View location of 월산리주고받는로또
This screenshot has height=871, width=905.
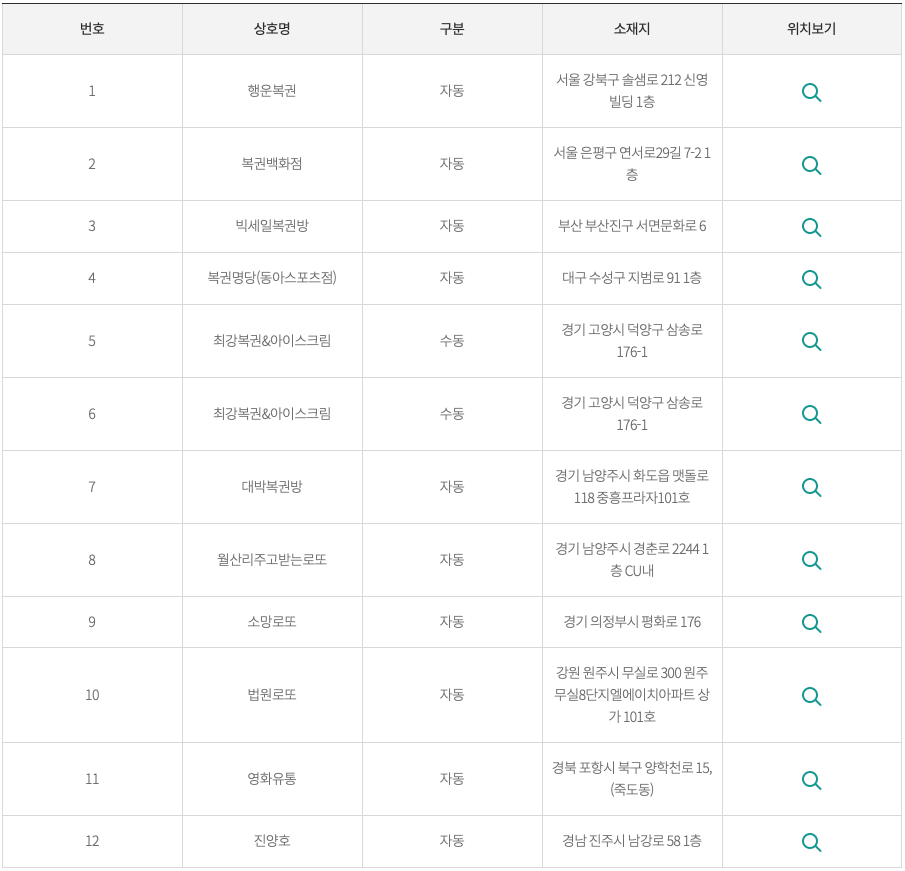tap(811, 560)
